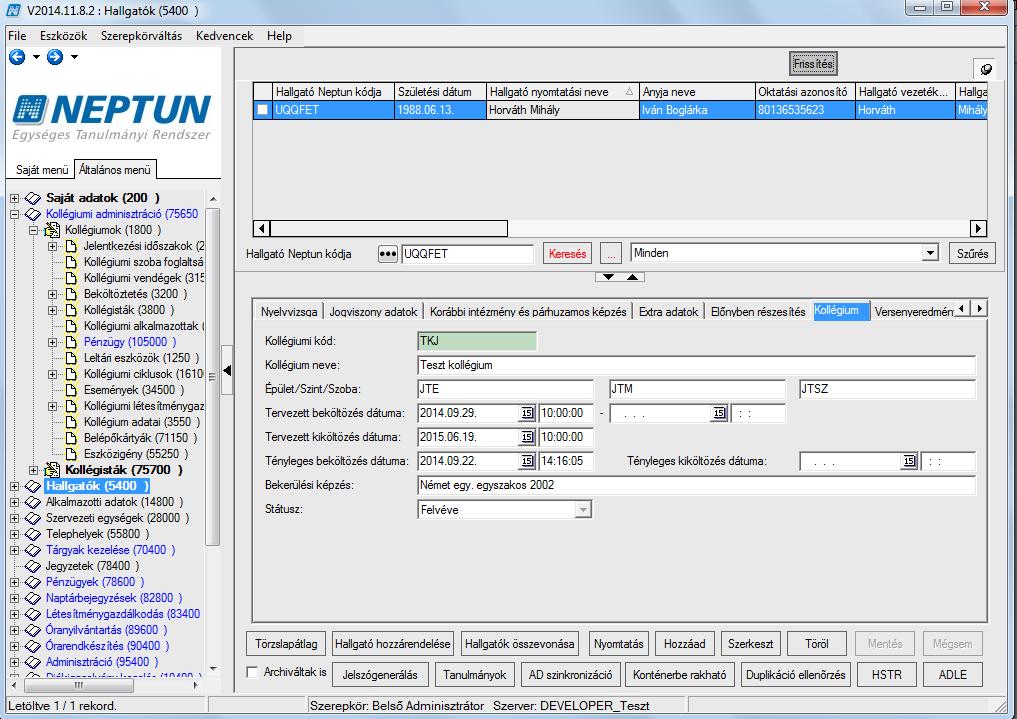Click the Törzslapátlag button
The image size is (1017, 719).
point(286,644)
